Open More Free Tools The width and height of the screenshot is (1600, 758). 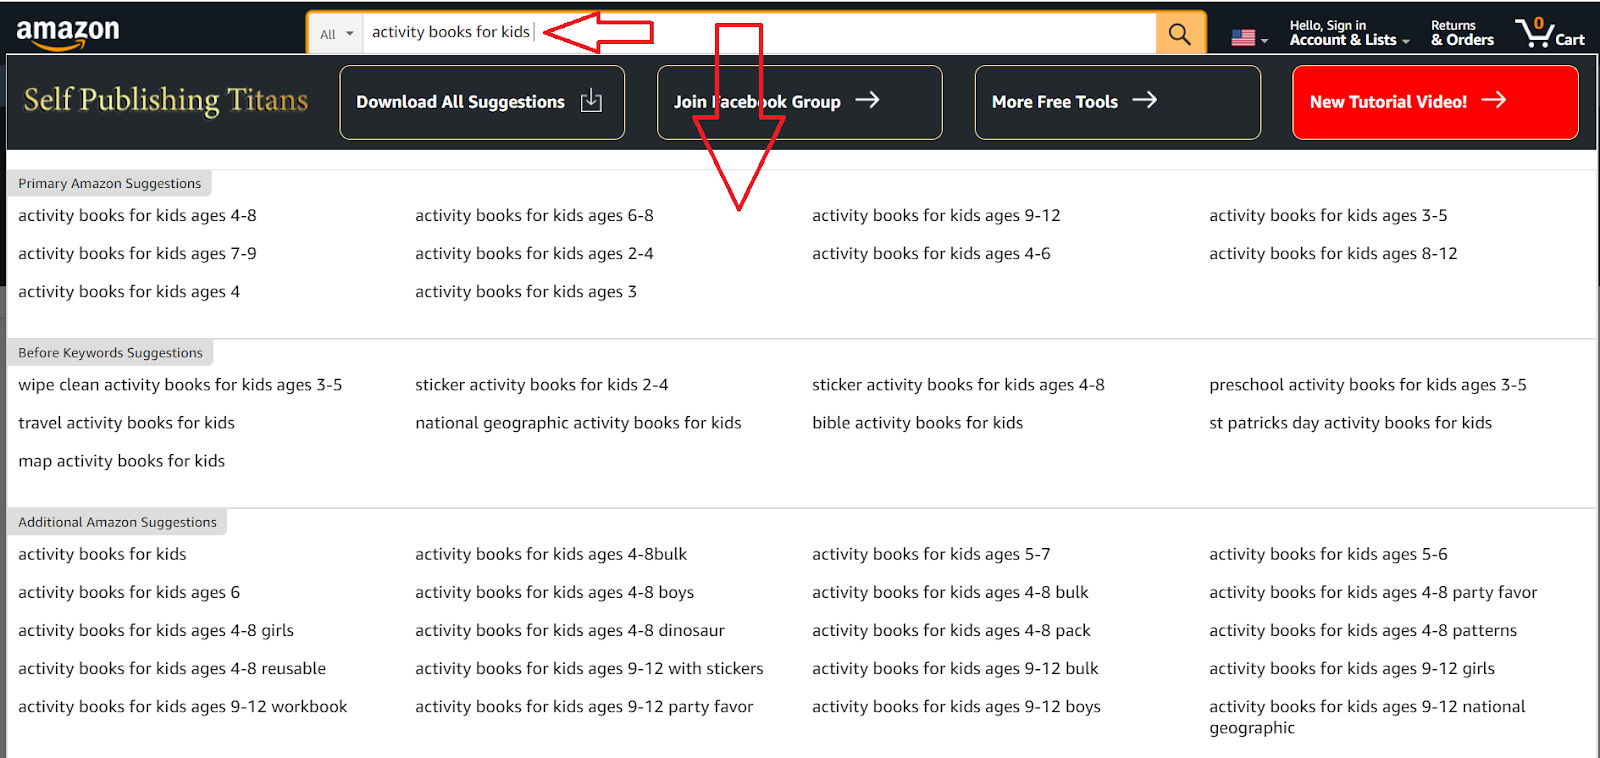pos(1117,102)
